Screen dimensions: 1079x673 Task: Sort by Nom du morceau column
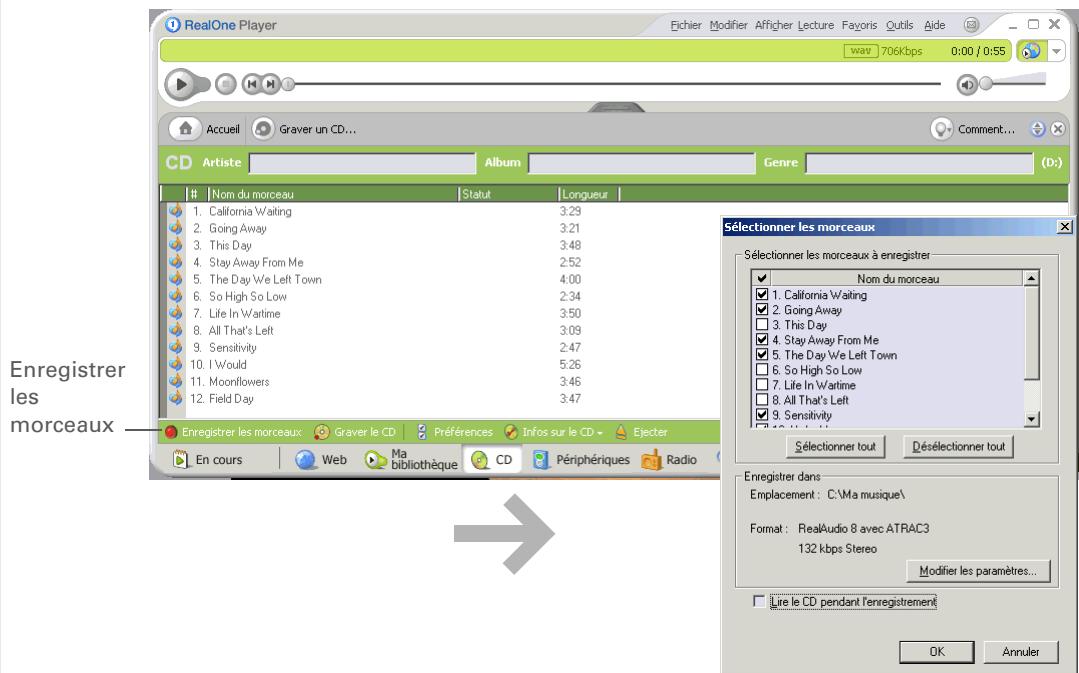tap(333, 194)
